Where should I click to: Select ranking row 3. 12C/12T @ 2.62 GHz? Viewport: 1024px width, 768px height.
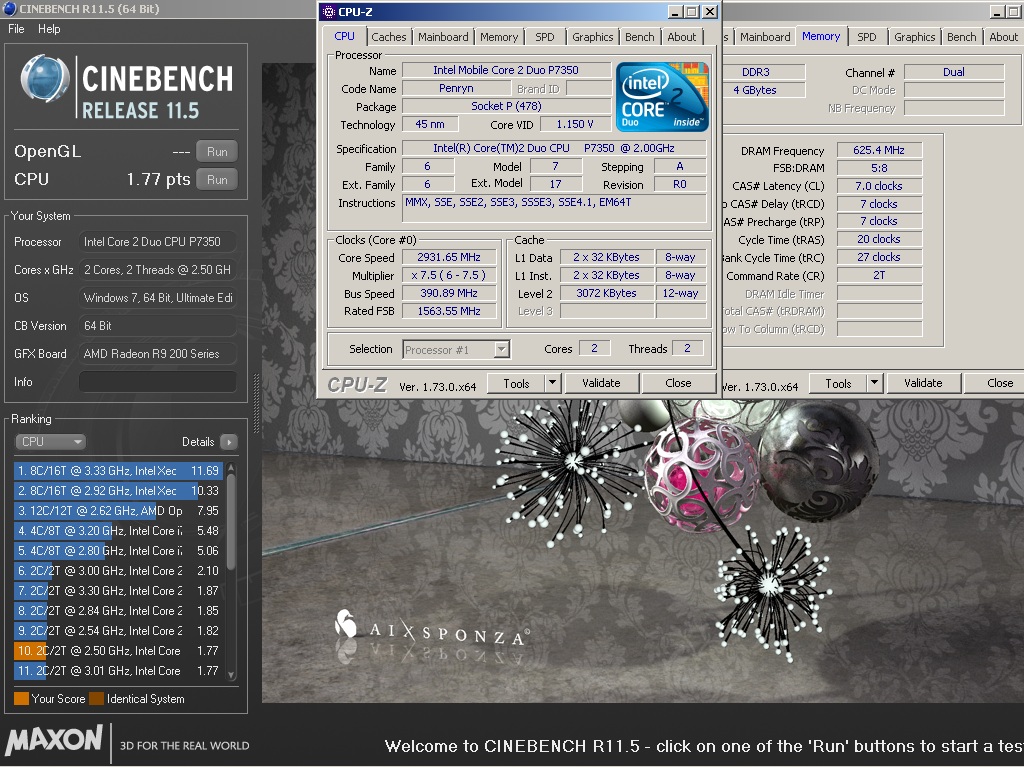(118, 511)
